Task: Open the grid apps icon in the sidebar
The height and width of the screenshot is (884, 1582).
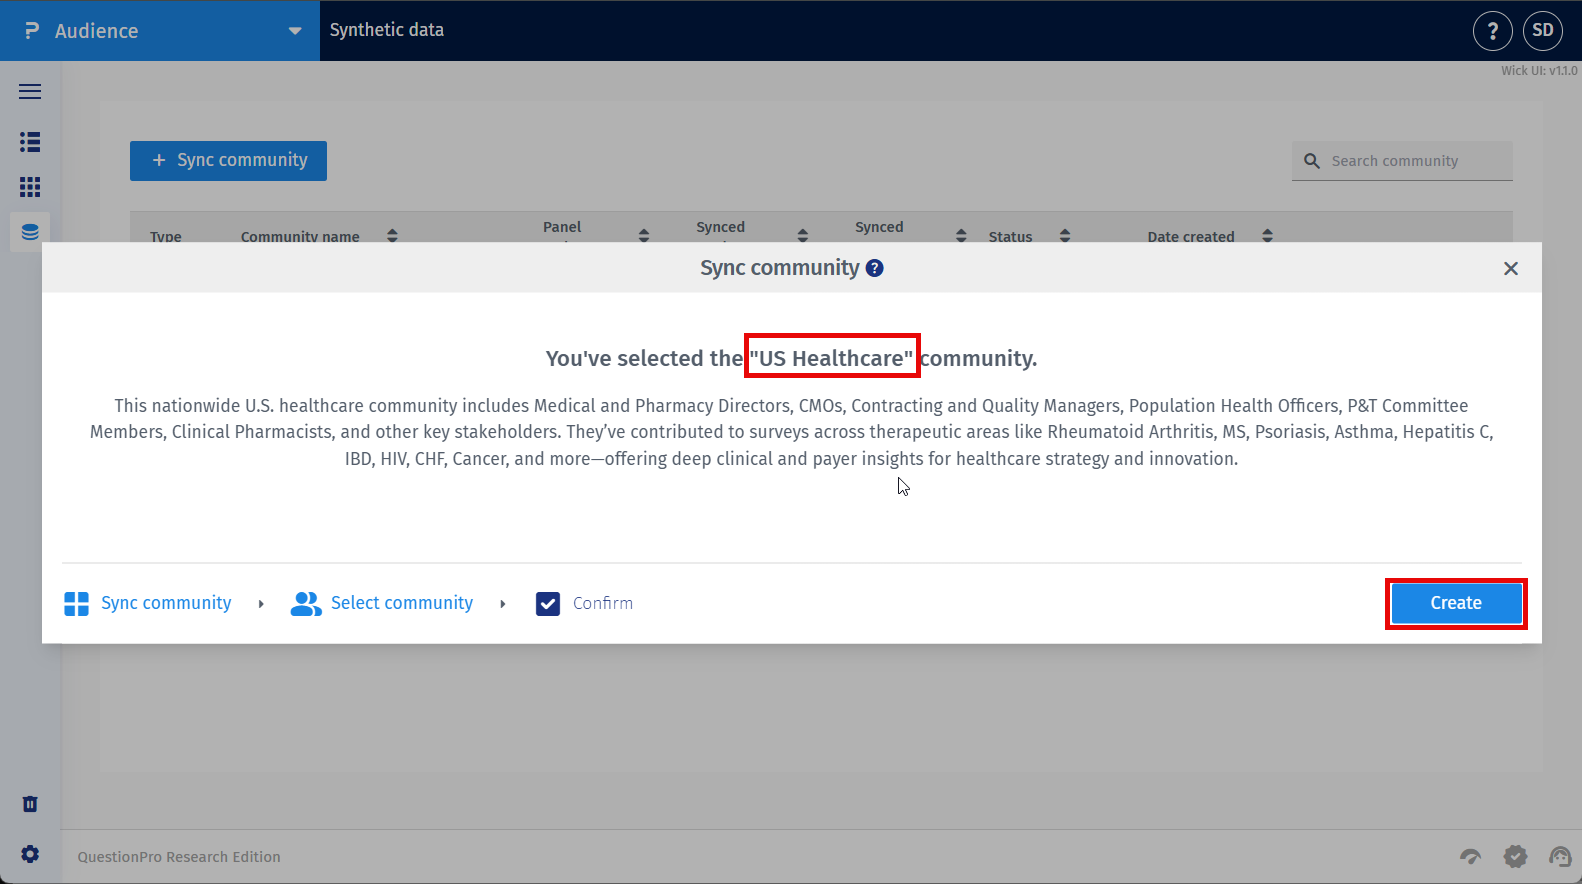Action: [x=30, y=187]
